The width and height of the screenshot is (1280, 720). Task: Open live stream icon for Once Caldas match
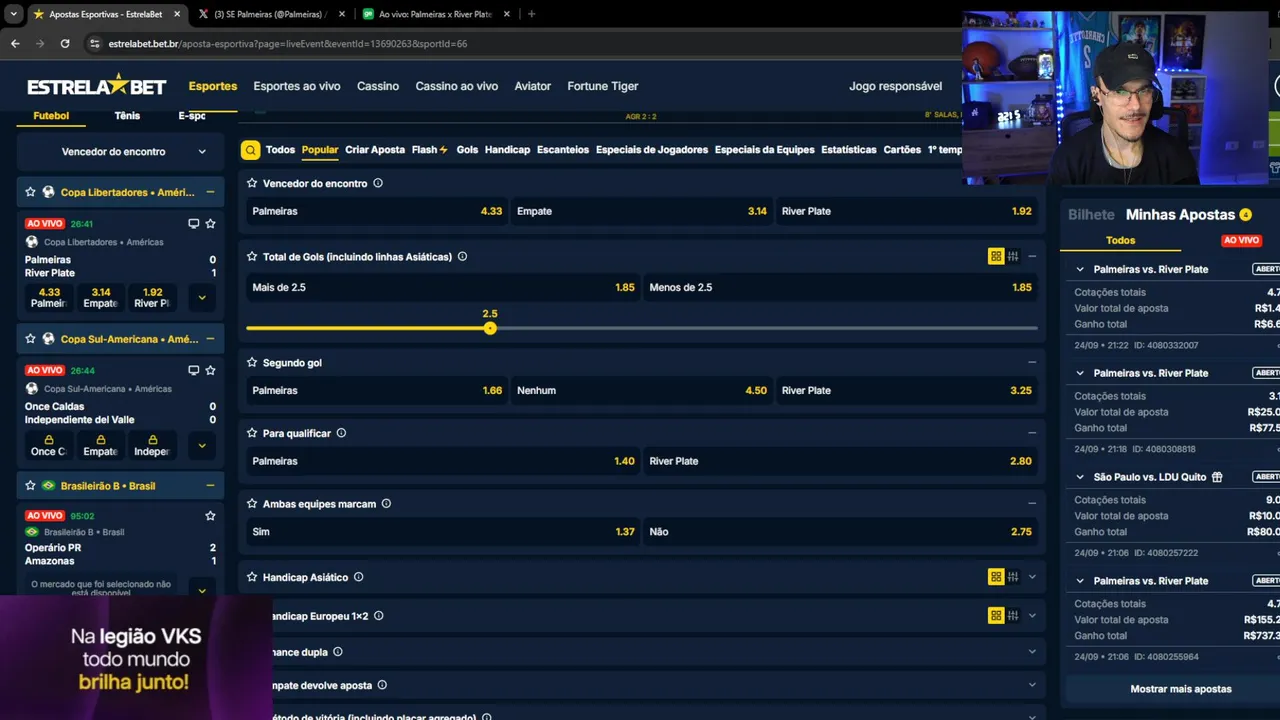click(x=193, y=370)
